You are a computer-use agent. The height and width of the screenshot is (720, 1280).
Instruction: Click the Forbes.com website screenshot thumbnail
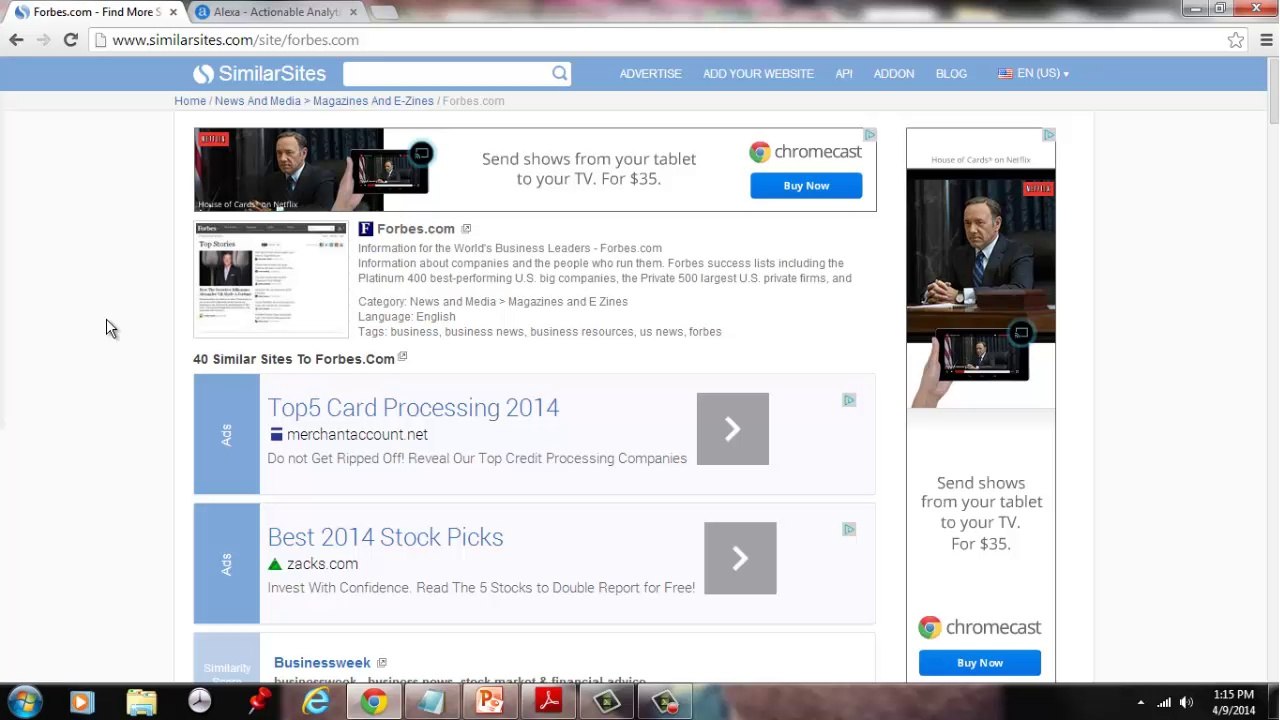[x=271, y=279]
